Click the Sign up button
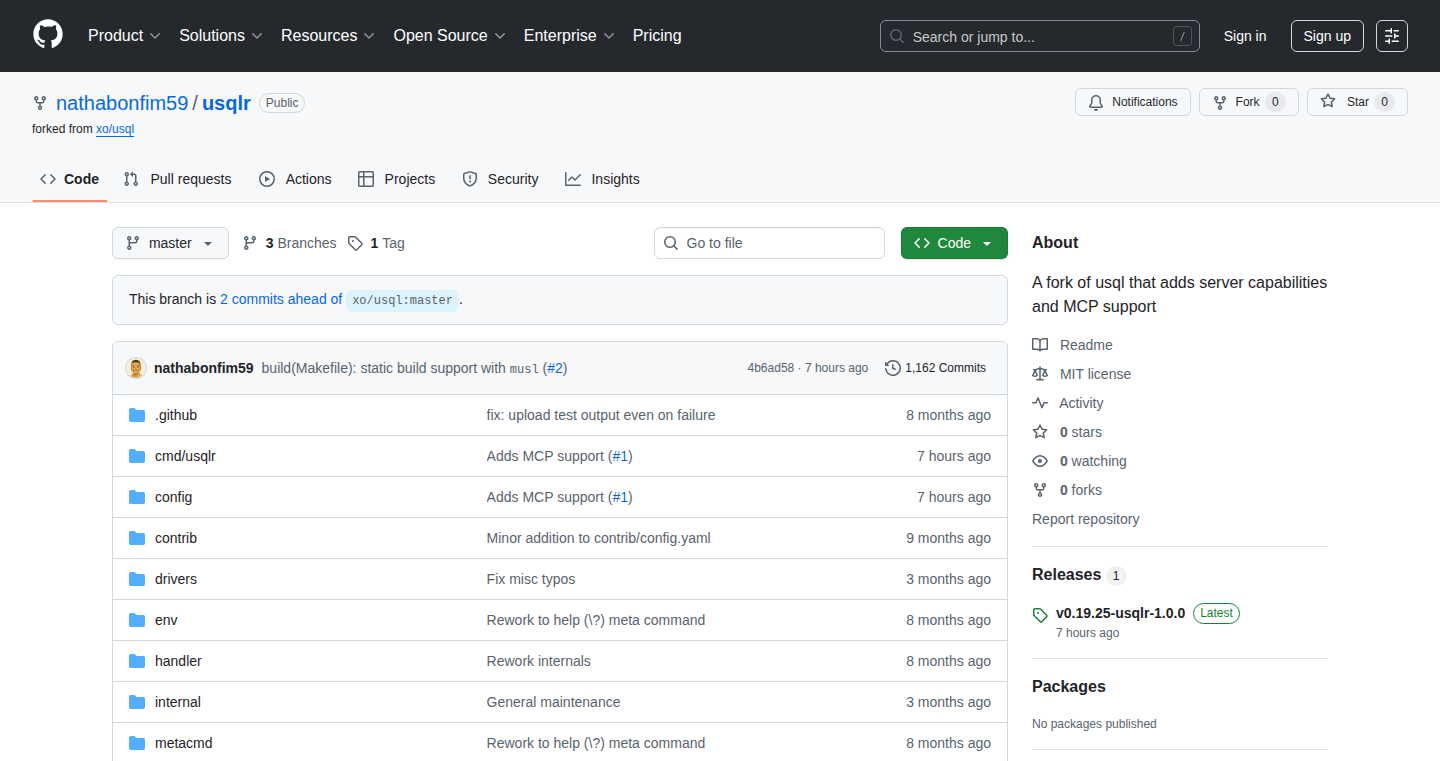1440x761 pixels. [1327, 36]
